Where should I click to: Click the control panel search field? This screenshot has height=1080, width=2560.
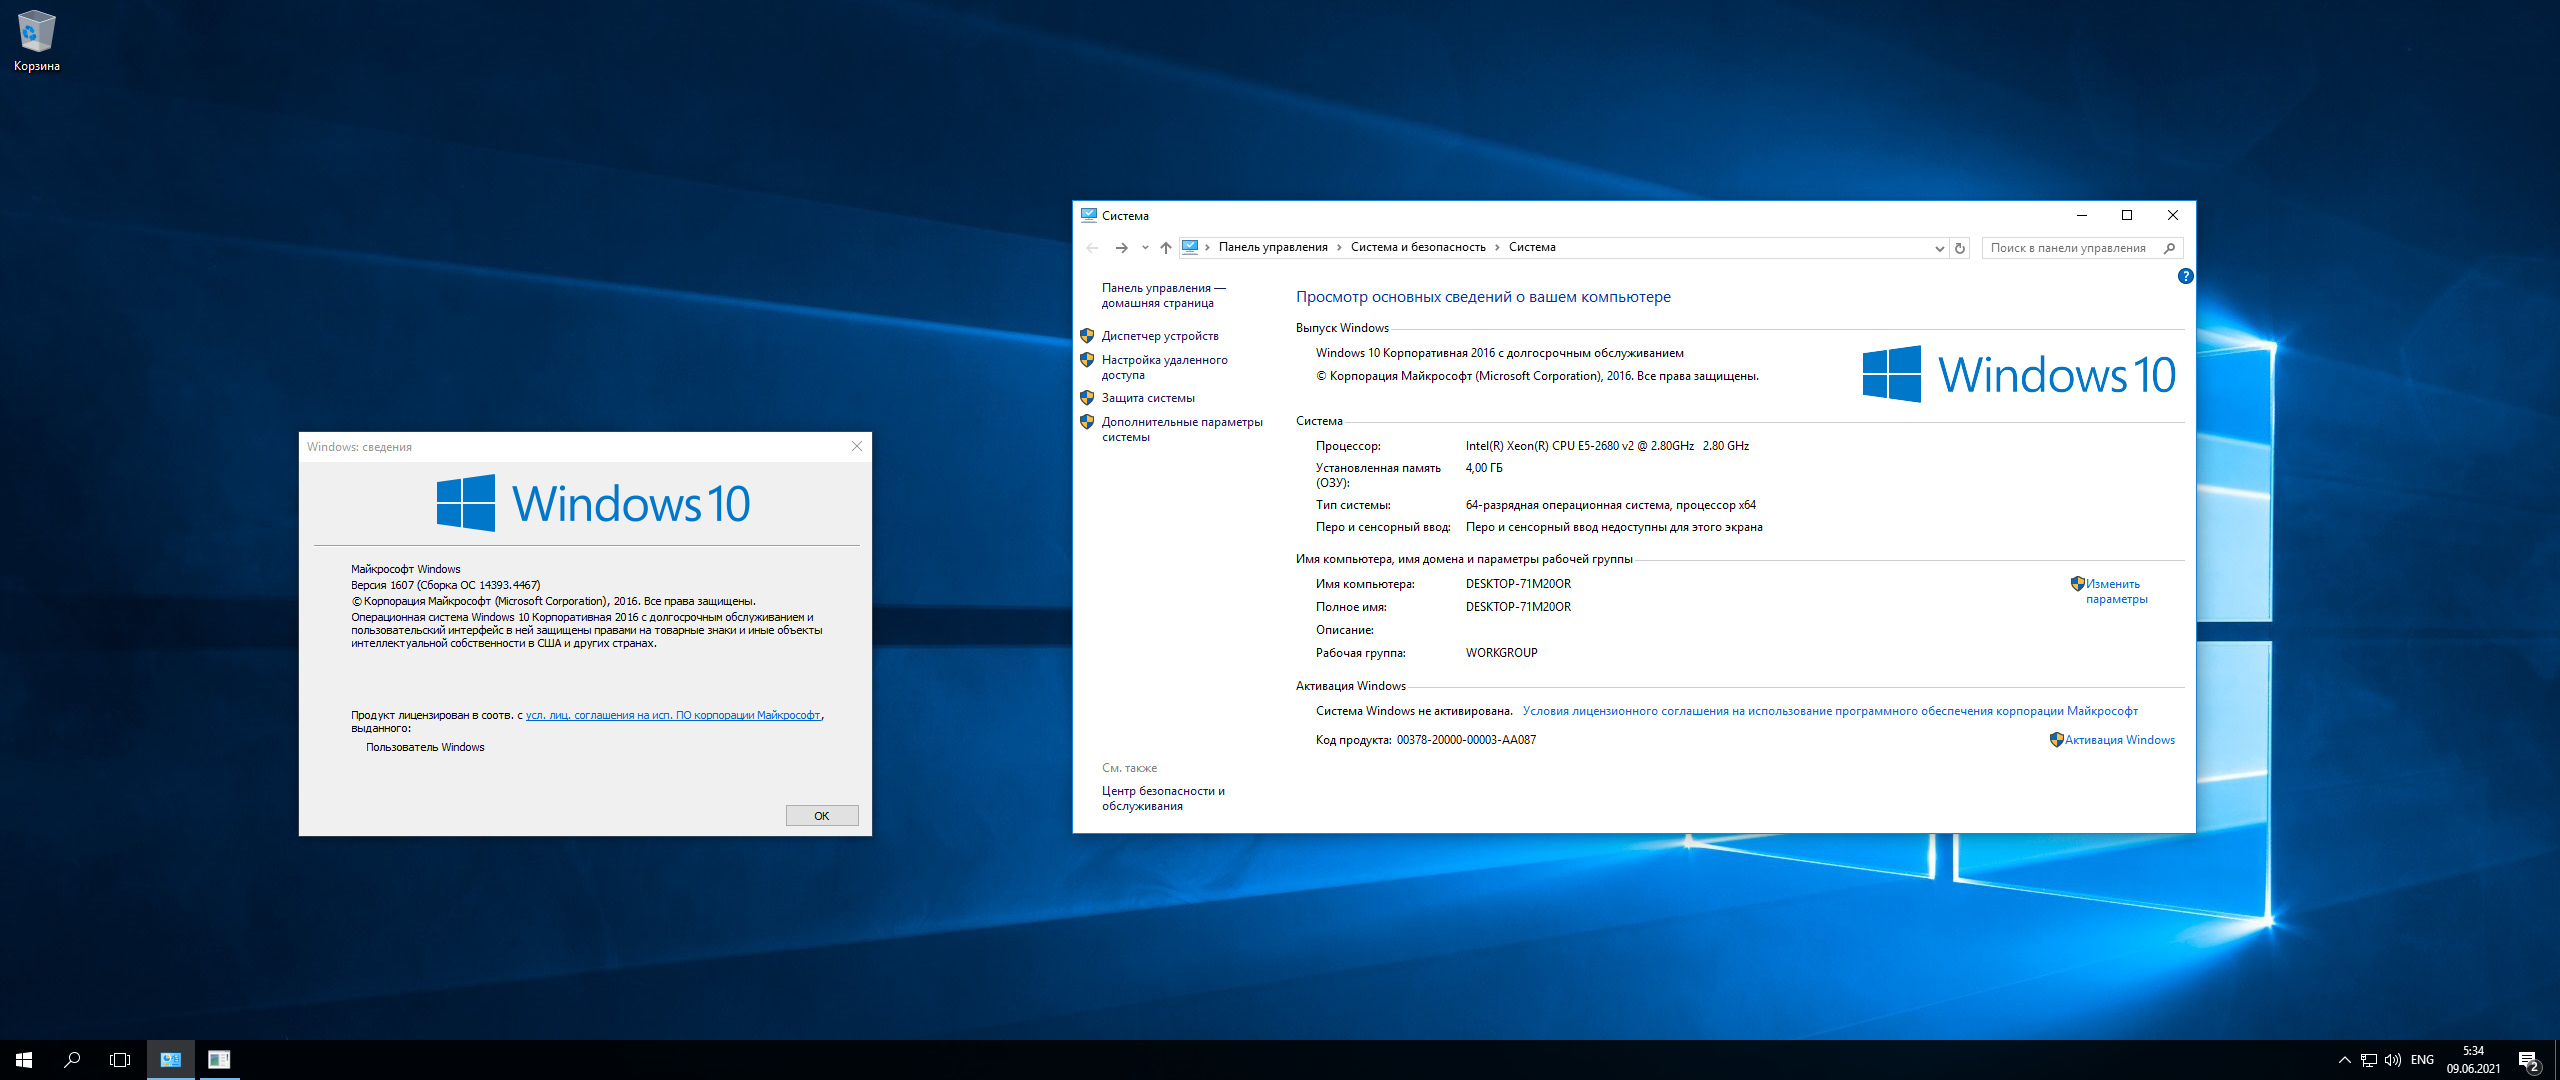(2067, 248)
